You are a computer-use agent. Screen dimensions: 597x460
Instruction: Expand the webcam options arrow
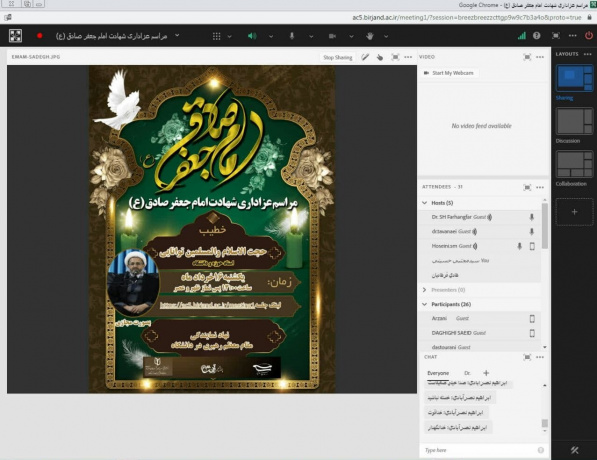(351, 37)
